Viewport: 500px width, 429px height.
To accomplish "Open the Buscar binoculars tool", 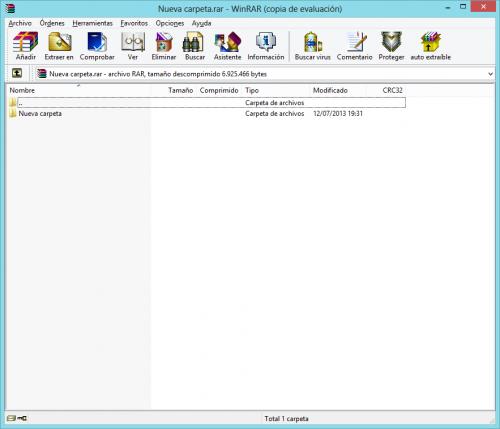I will tap(195, 46).
